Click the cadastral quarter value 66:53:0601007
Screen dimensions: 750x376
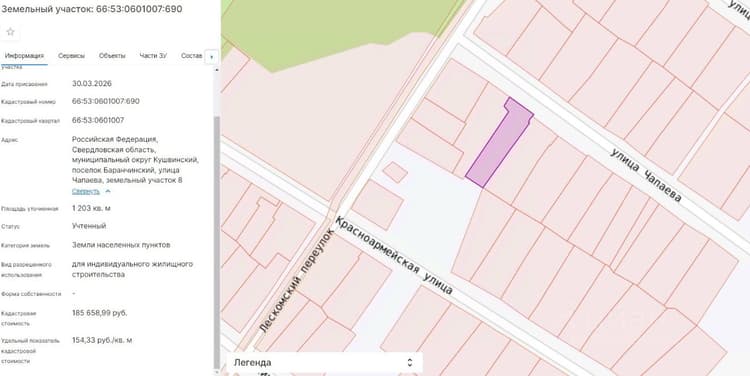click(x=98, y=120)
